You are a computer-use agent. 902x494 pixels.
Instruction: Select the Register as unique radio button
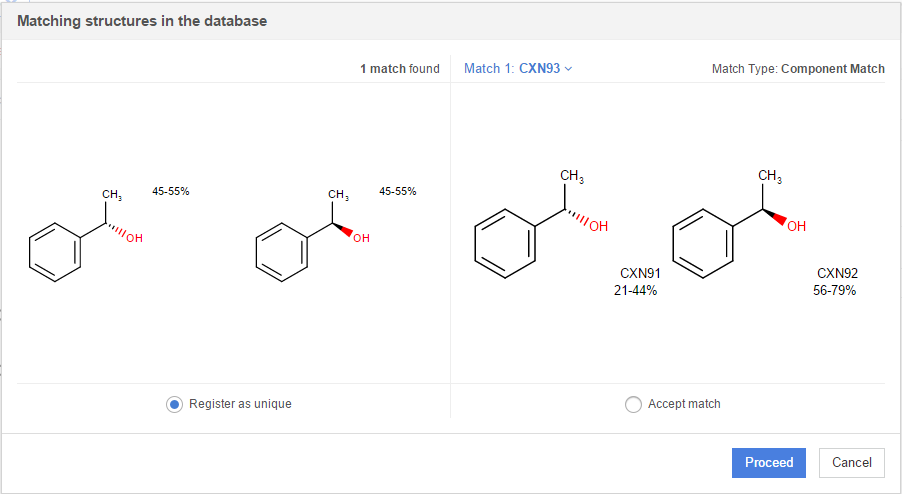coord(174,404)
